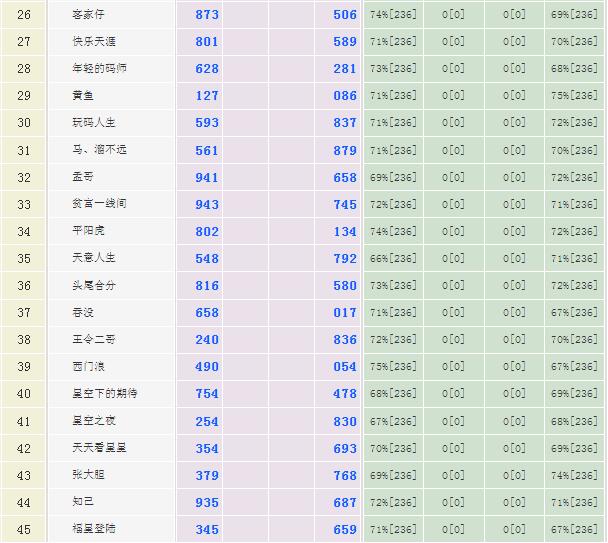
Task: Select the name 平阳虎 in row 34
Action: coord(89,231)
